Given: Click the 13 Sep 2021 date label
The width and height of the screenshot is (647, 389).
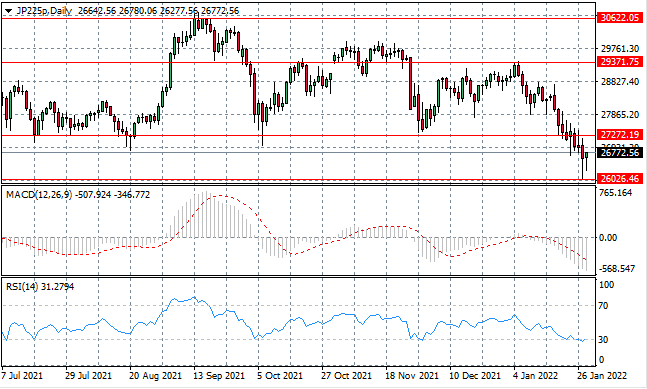Looking at the screenshot, I should [219, 376].
